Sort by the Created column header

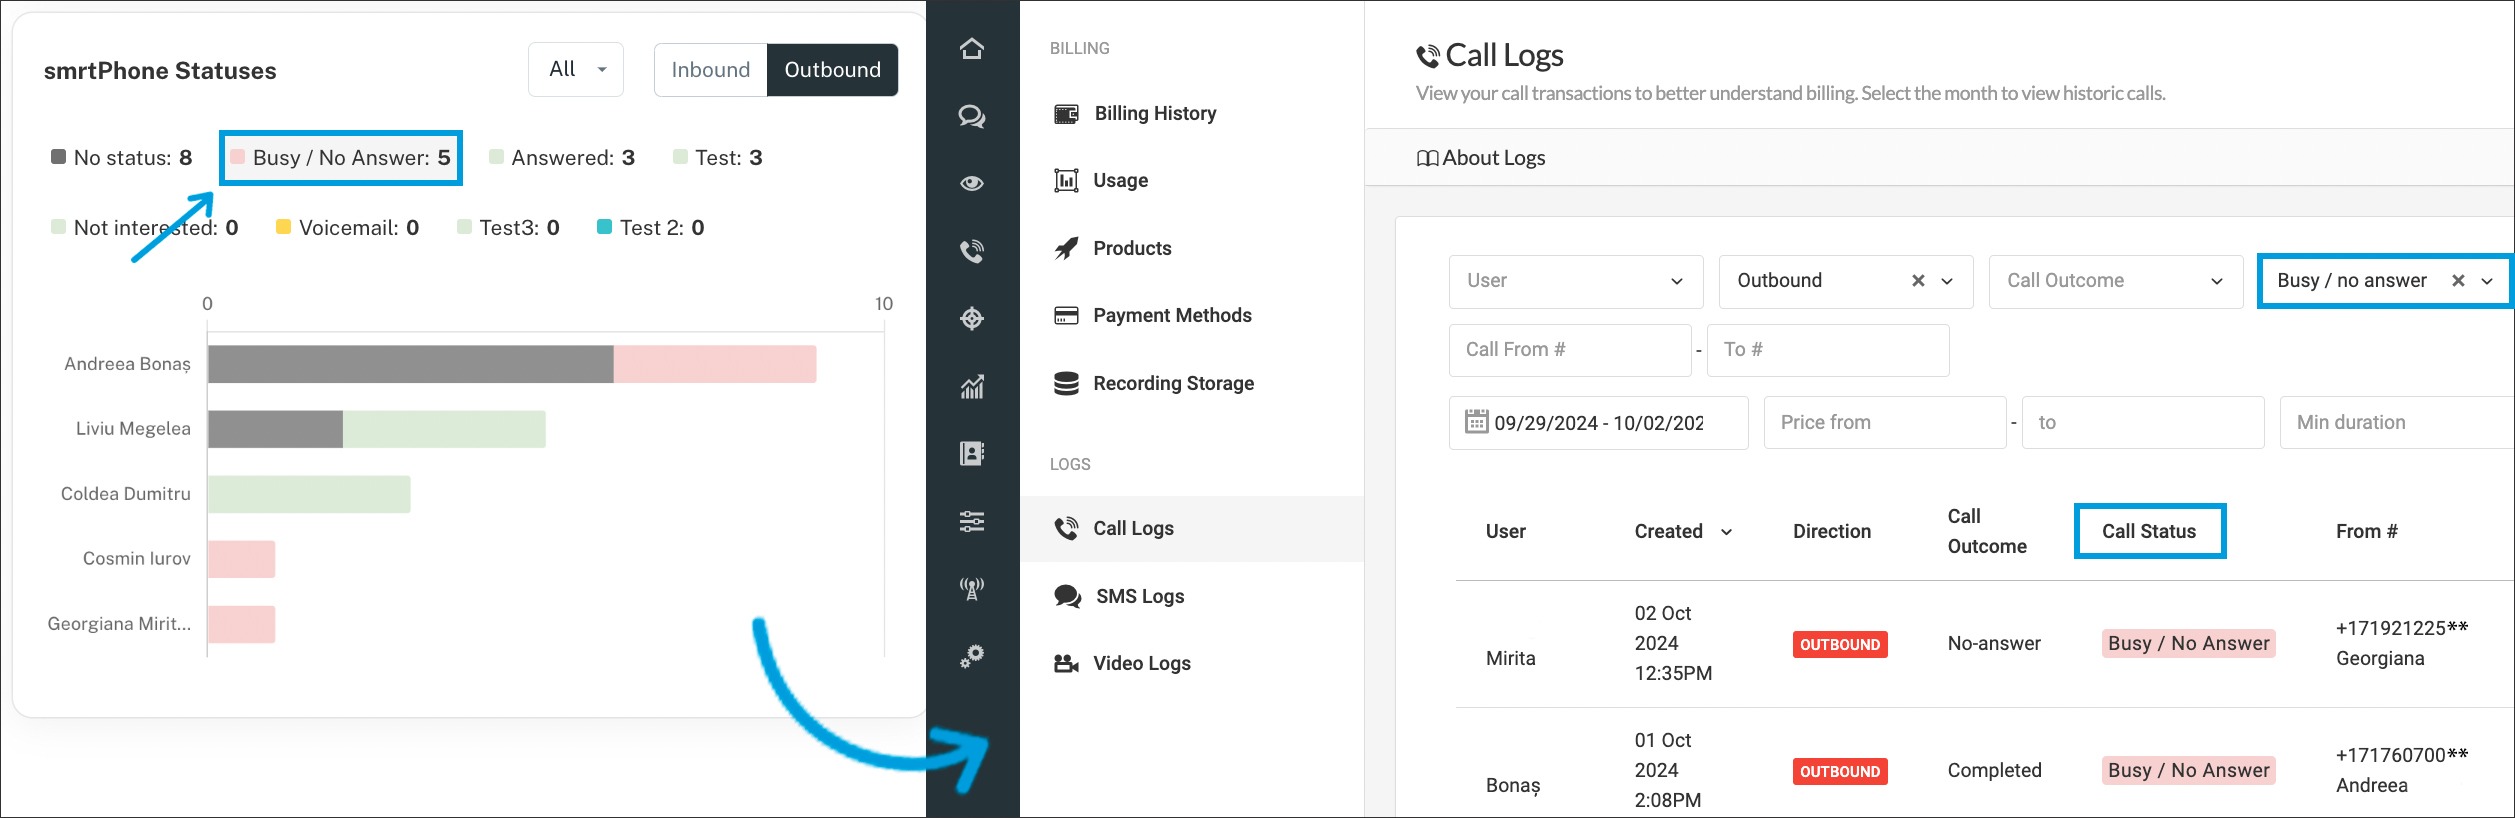click(1682, 532)
